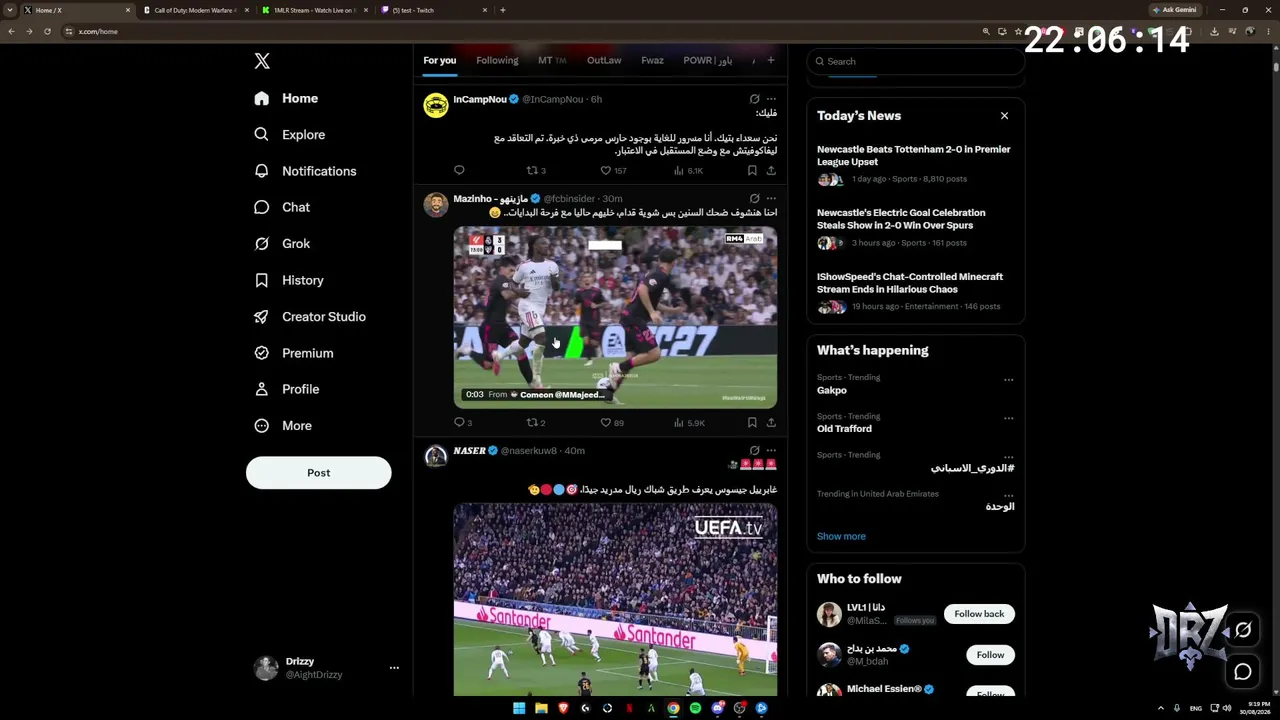1280x720 pixels.
Task: Click Show more under What's happening
Action: coord(841,537)
